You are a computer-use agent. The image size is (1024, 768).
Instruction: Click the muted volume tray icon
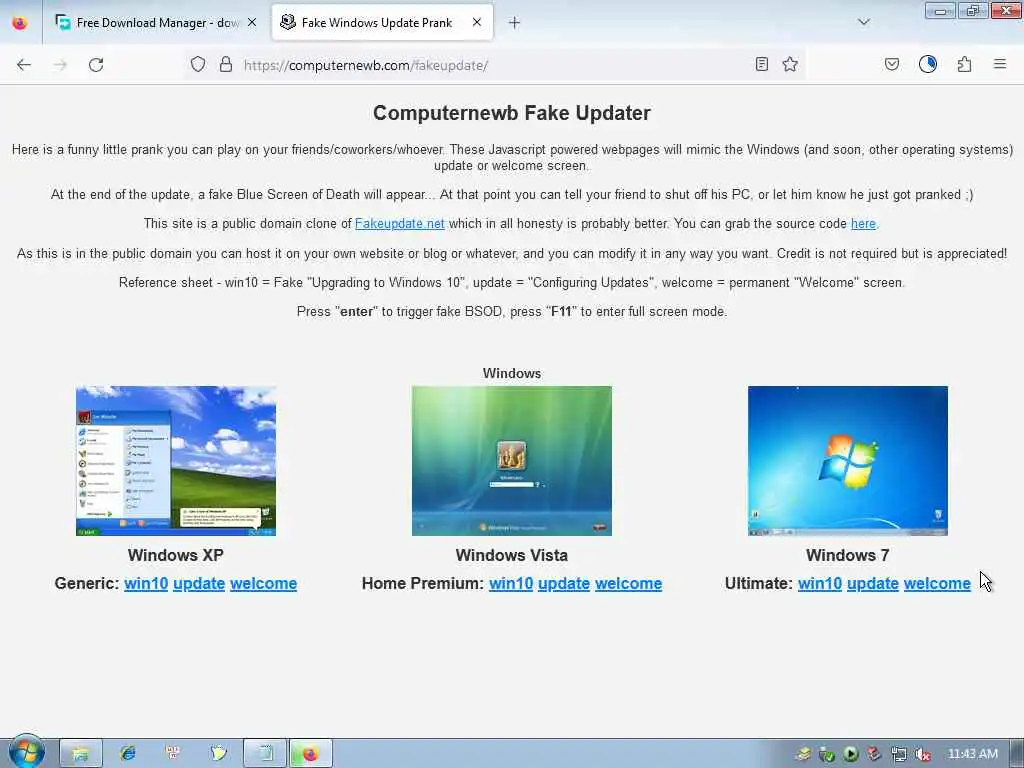(922, 755)
